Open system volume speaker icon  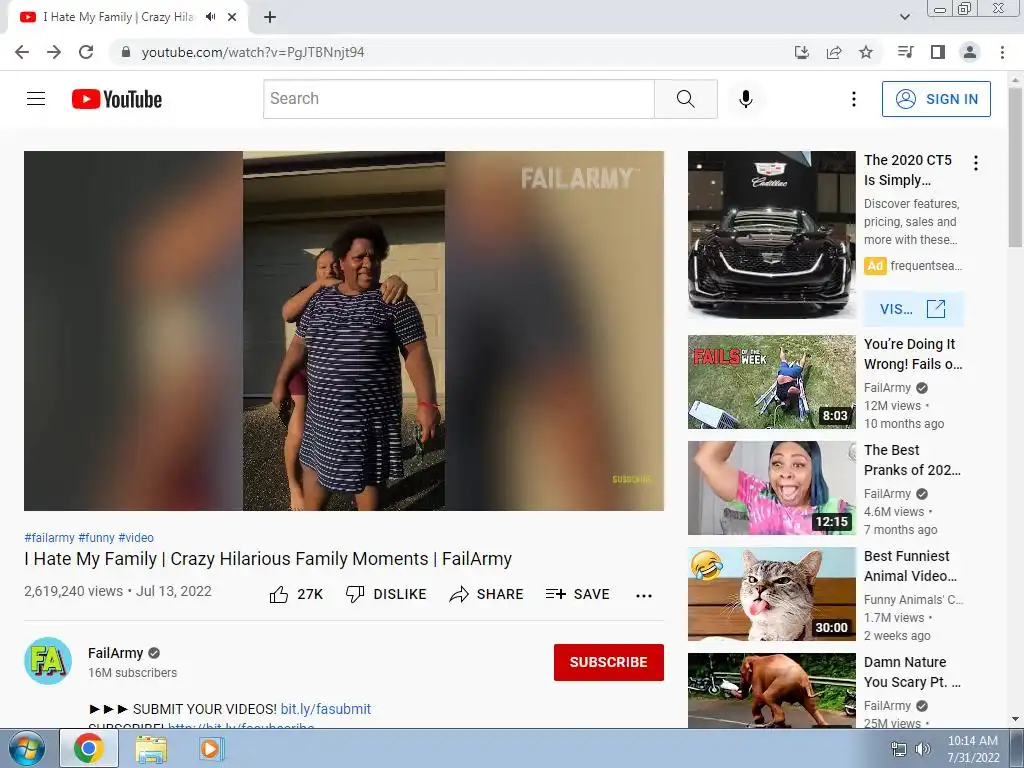(x=923, y=749)
